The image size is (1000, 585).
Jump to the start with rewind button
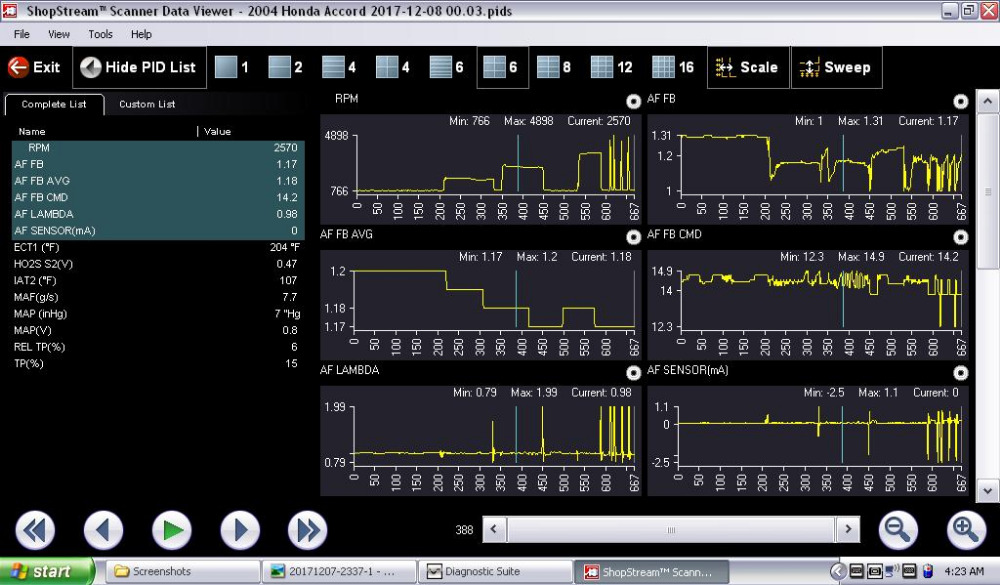35,530
